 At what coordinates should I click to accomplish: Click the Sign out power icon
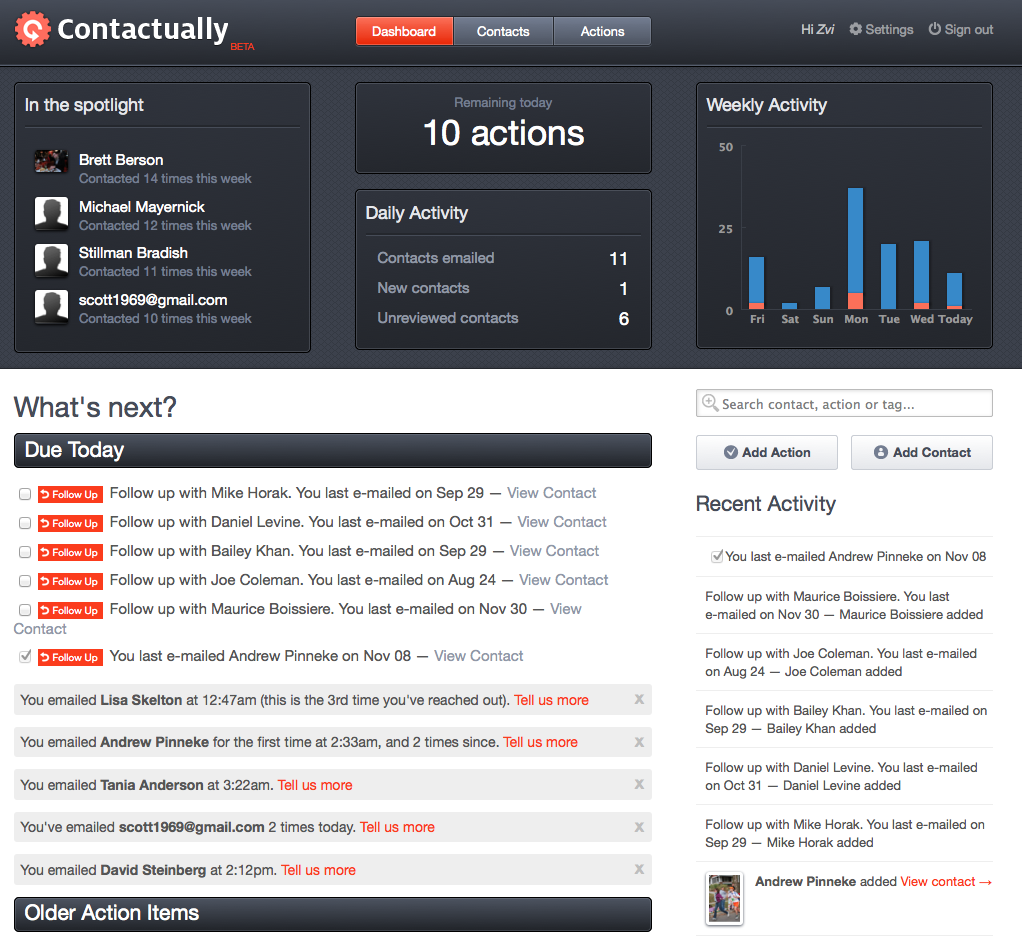point(934,29)
